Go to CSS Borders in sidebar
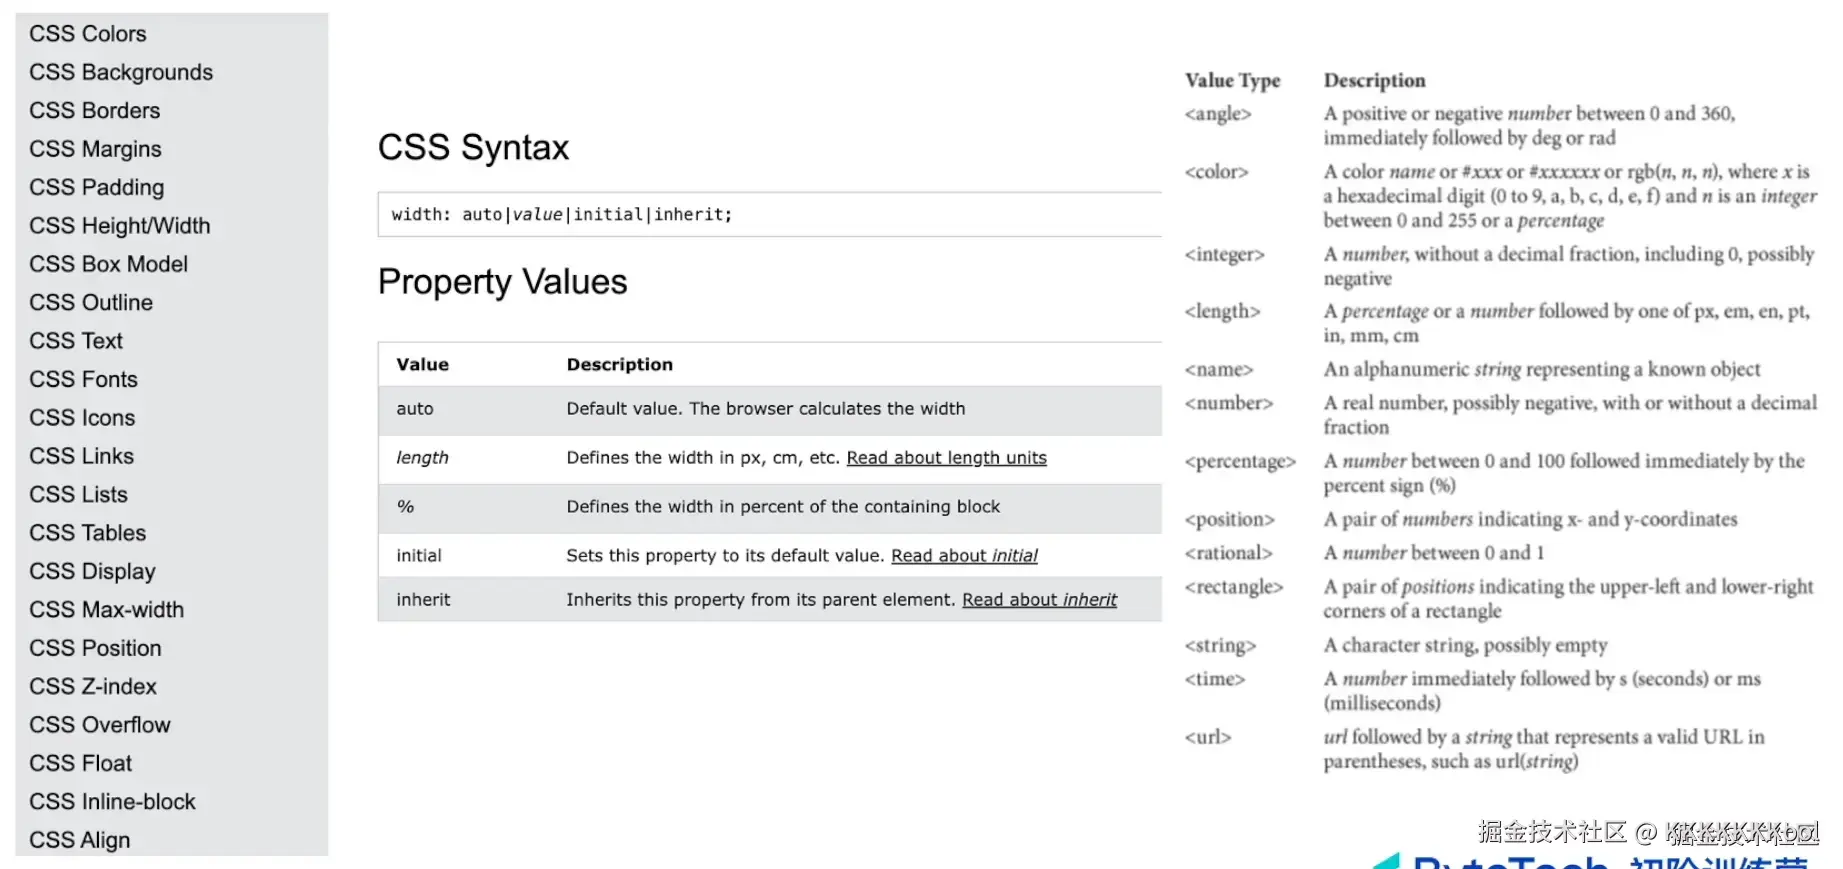1843x869 pixels. coord(95,110)
